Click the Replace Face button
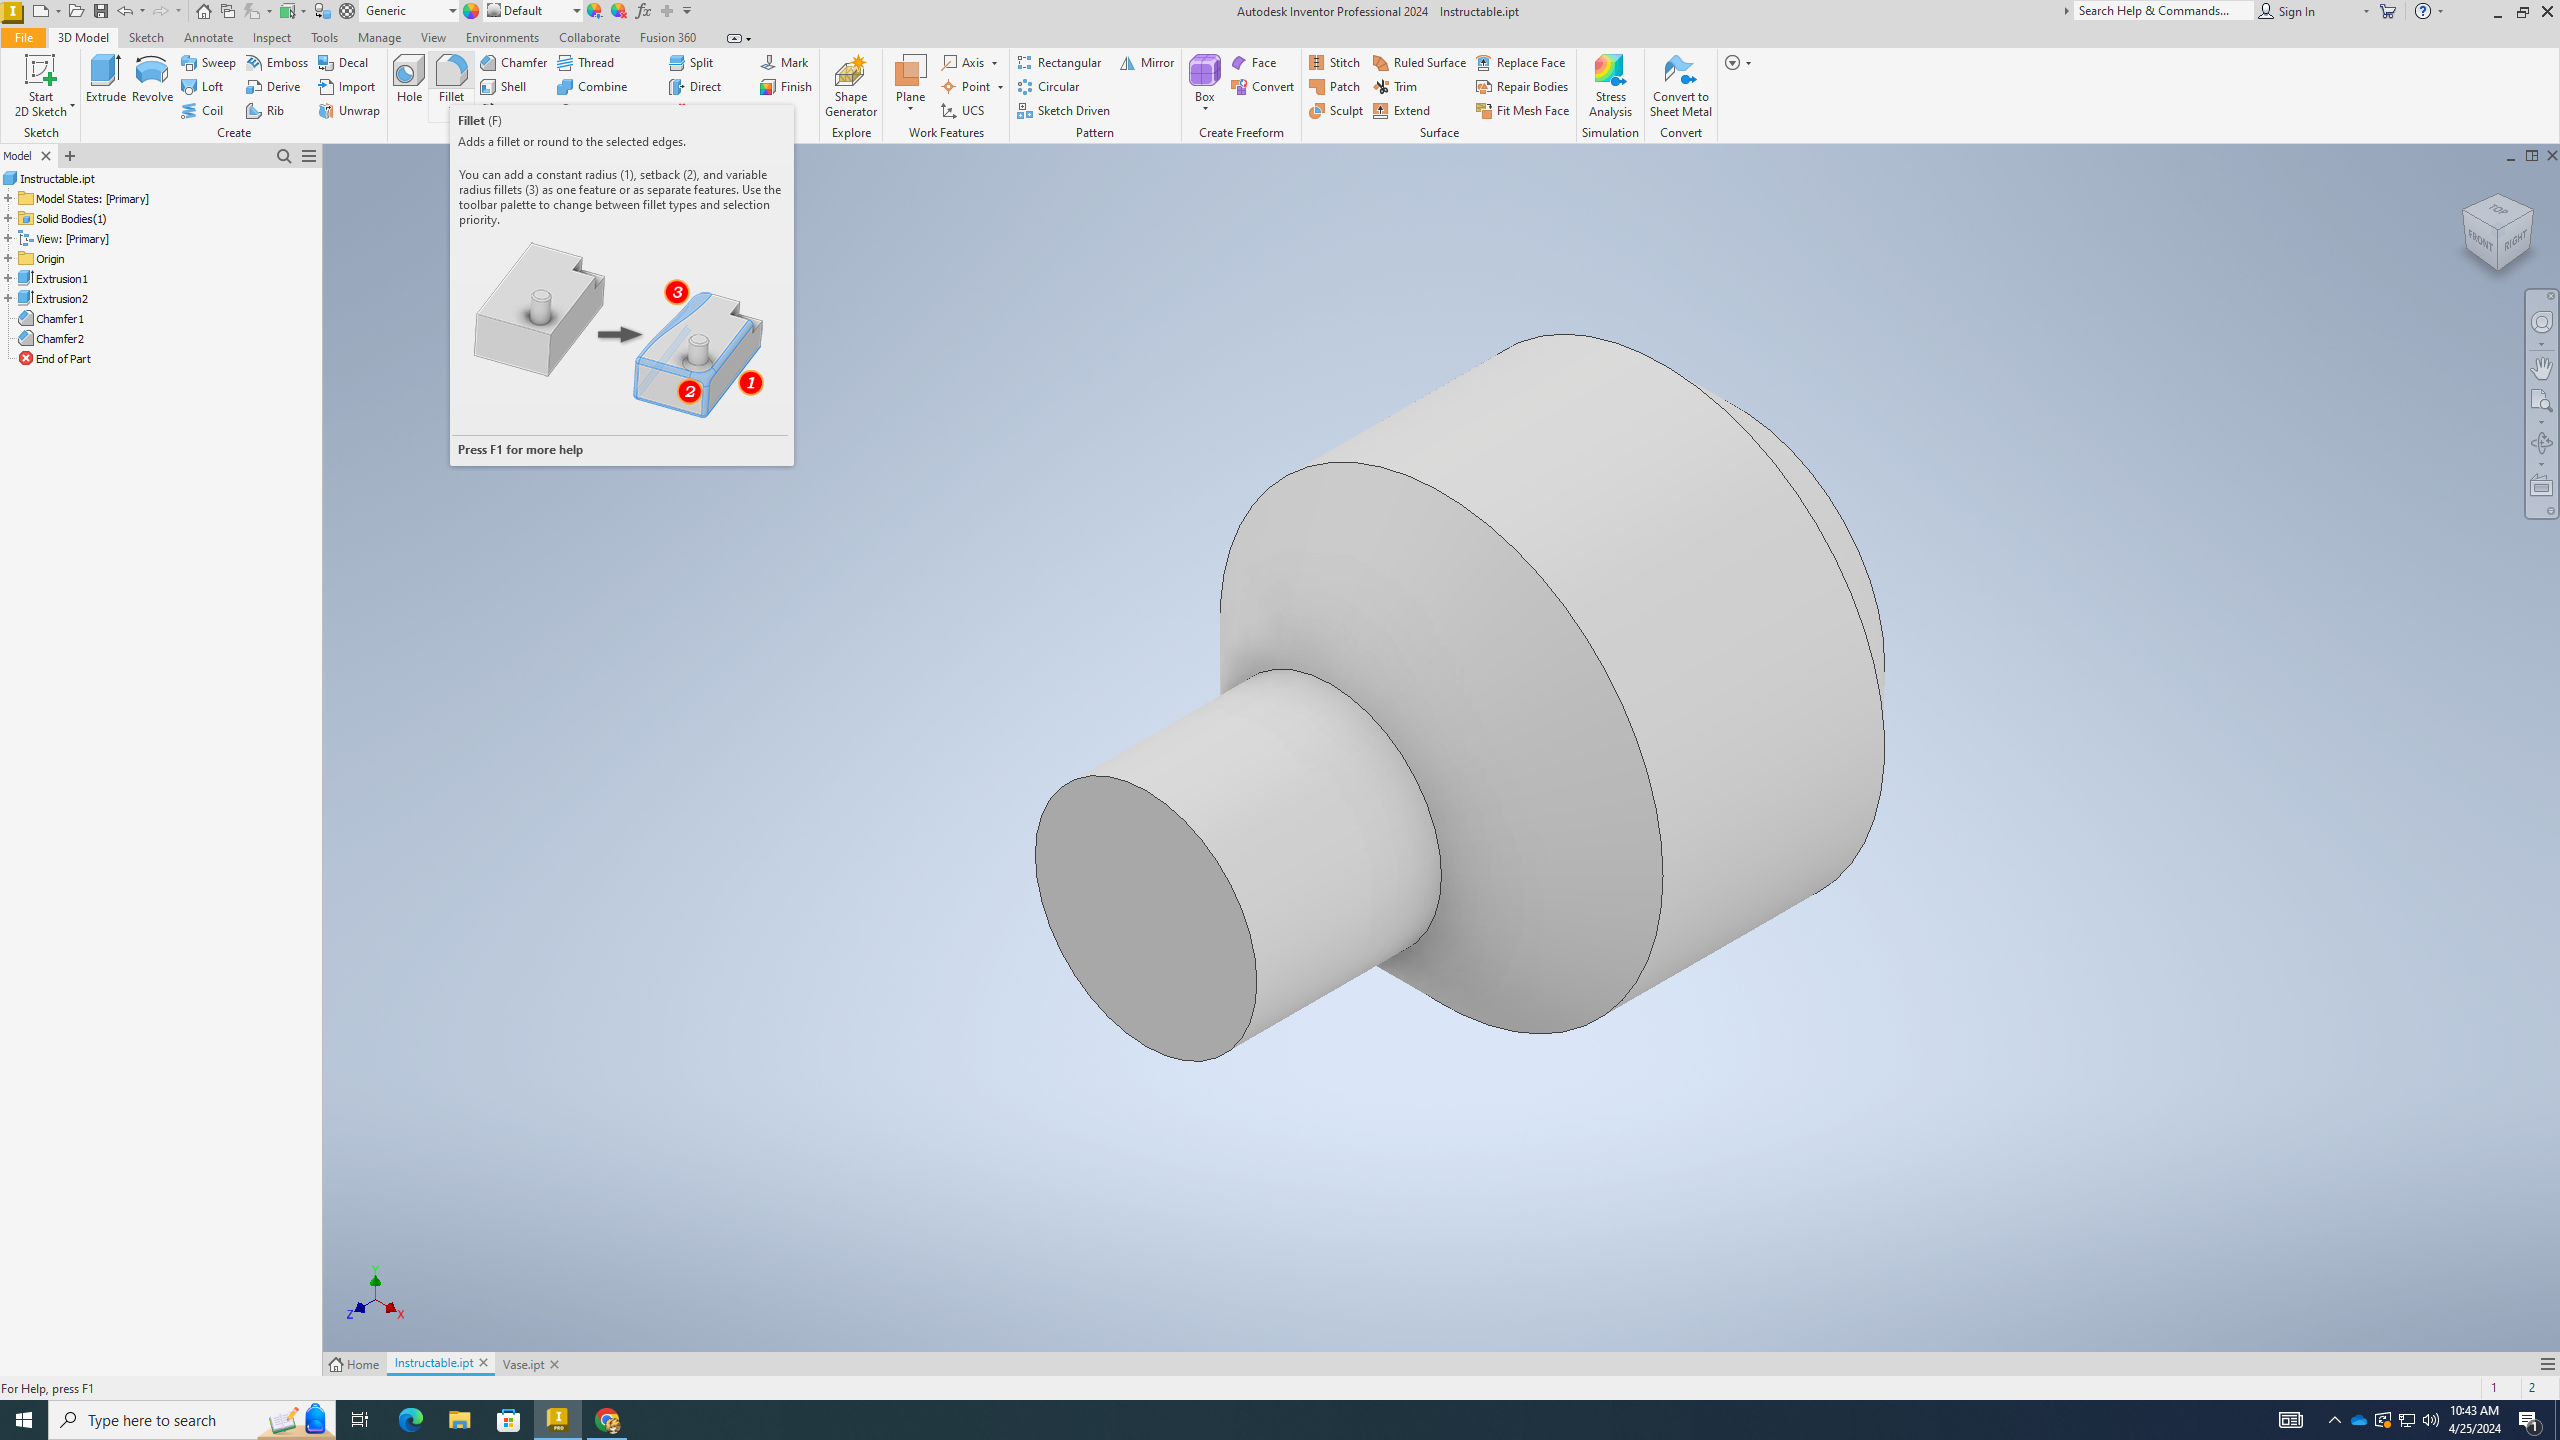The image size is (2560, 1440). tap(1521, 63)
